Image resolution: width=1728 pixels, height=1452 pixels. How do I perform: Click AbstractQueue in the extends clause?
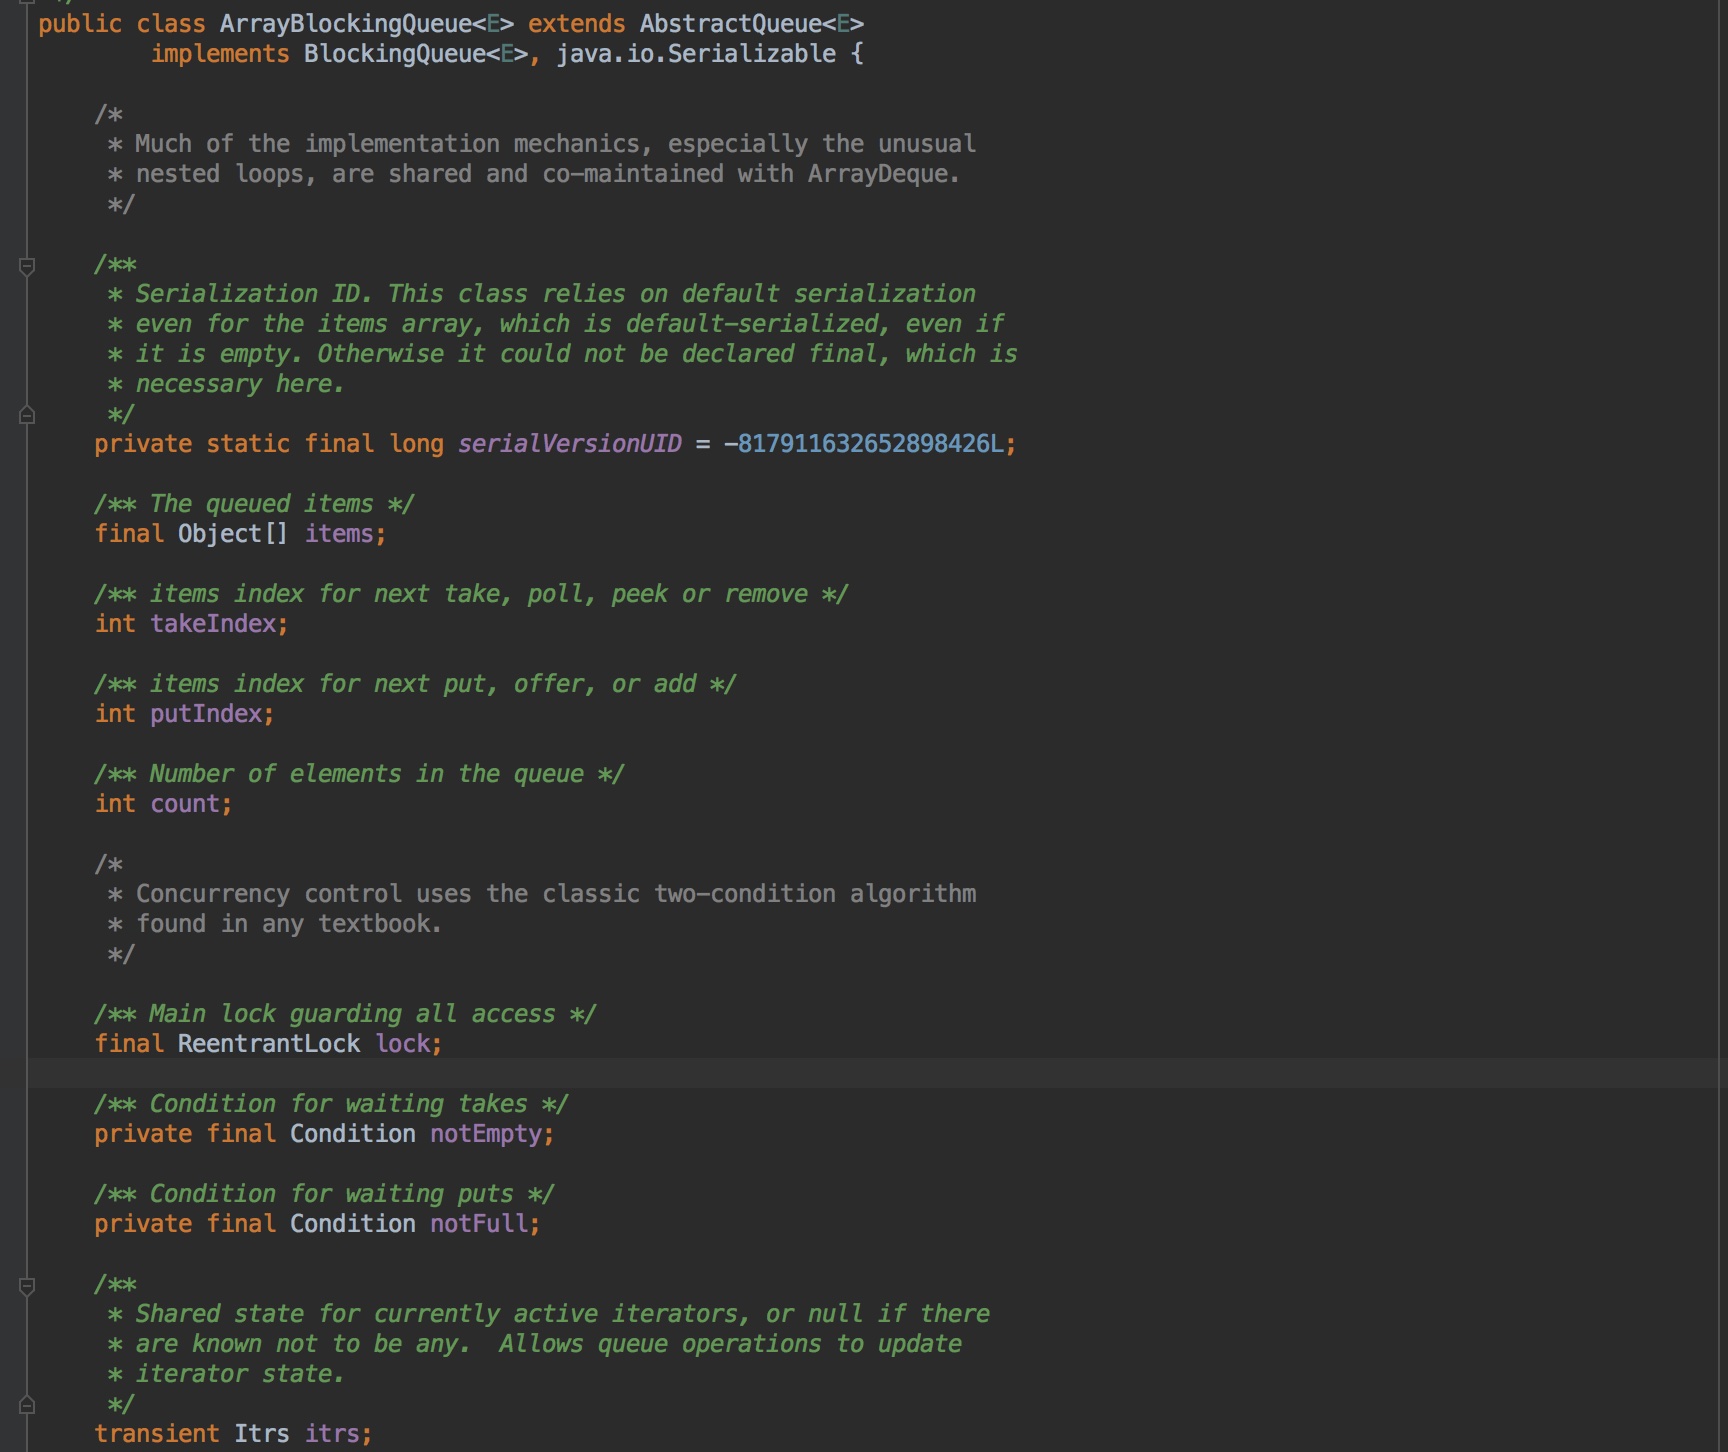(x=731, y=24)
